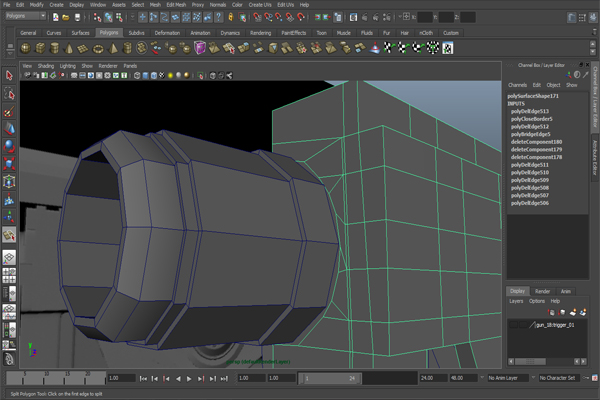Select the Move tool cone icon
The width and height of the screenshot is (600, 400).
point(9,129)
